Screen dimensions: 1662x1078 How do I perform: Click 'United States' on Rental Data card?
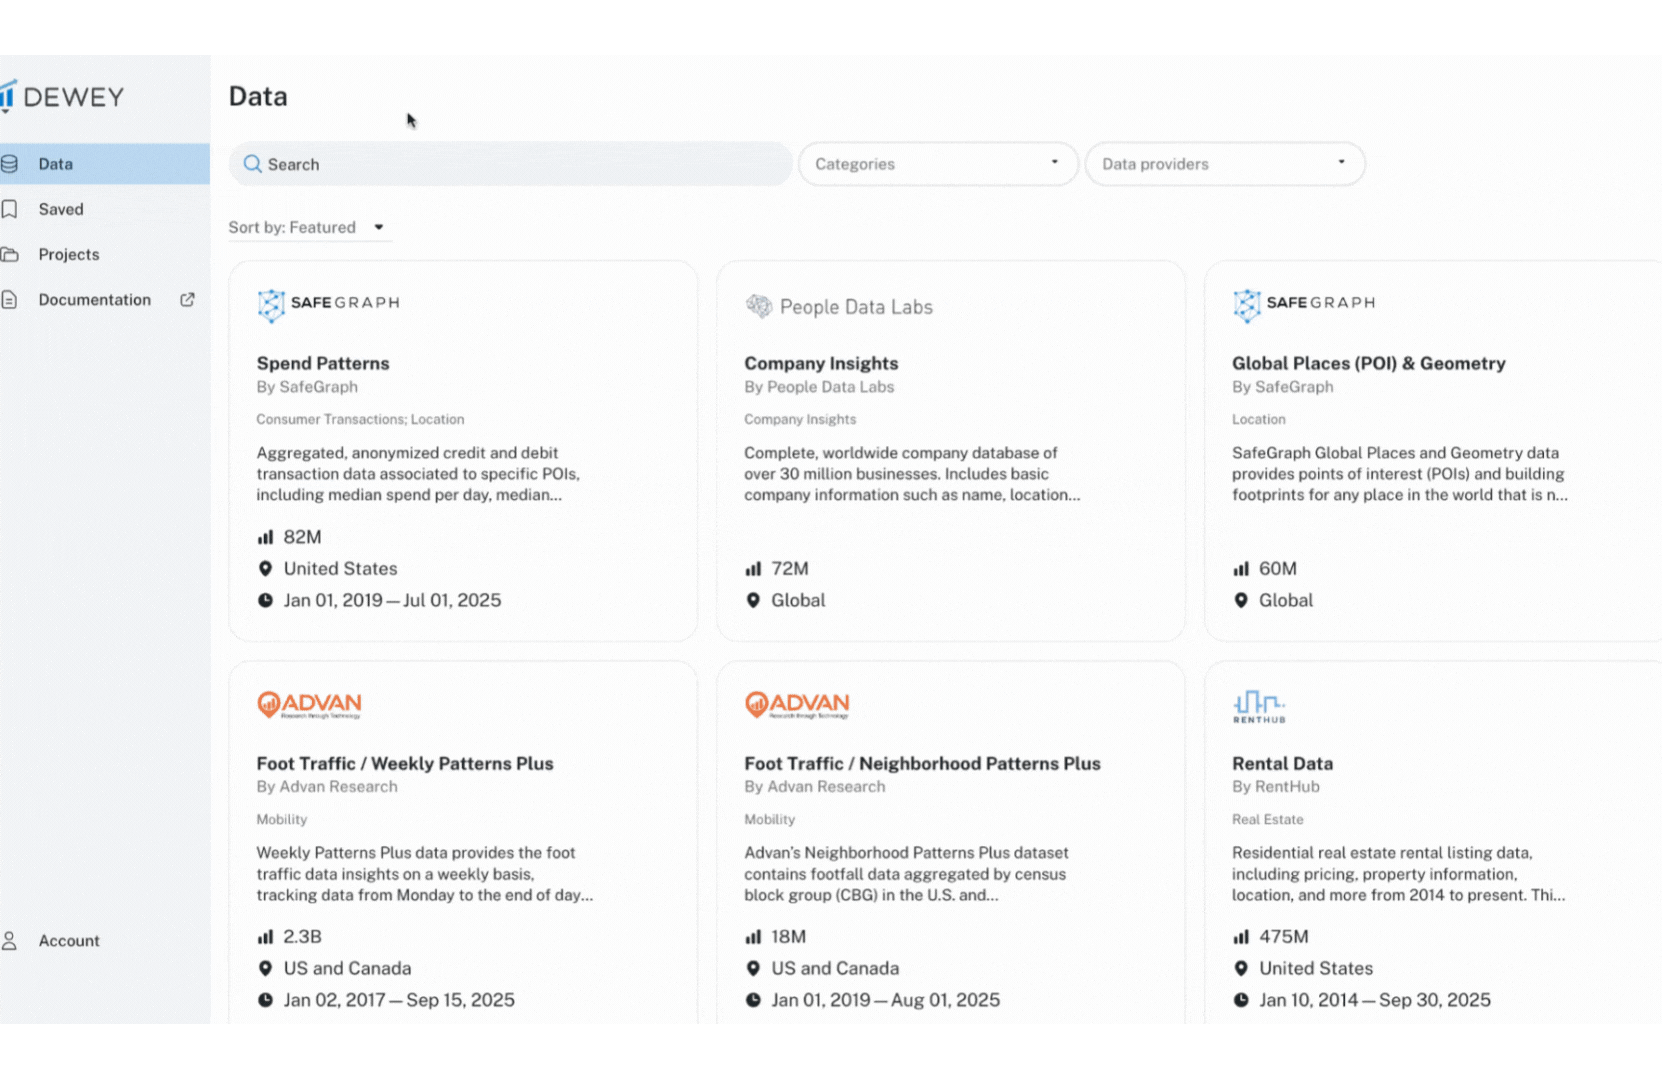(1316, 968)
